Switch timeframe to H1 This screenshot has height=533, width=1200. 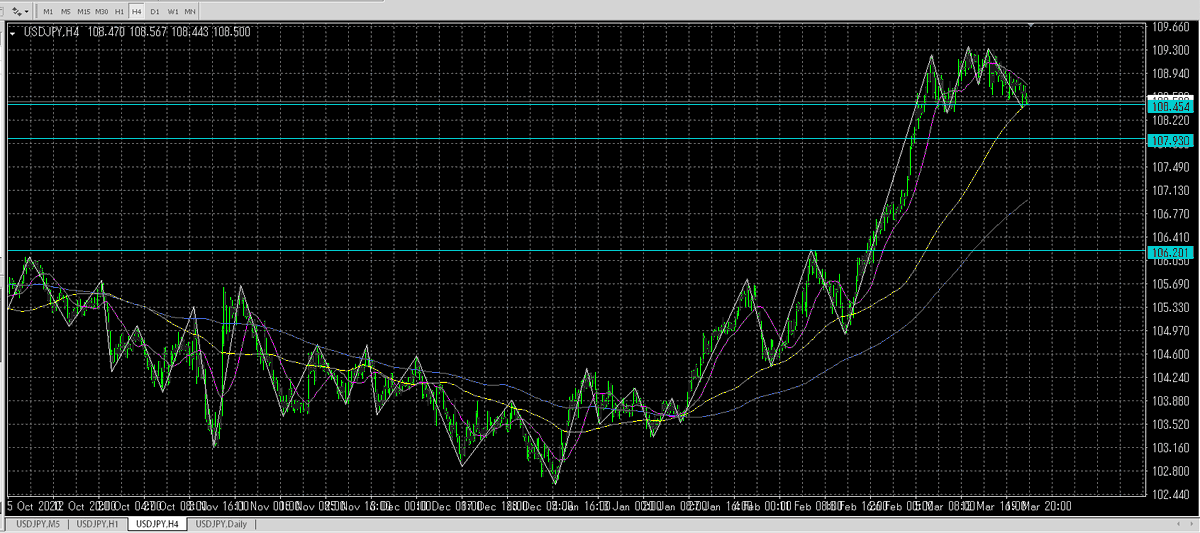120,10
